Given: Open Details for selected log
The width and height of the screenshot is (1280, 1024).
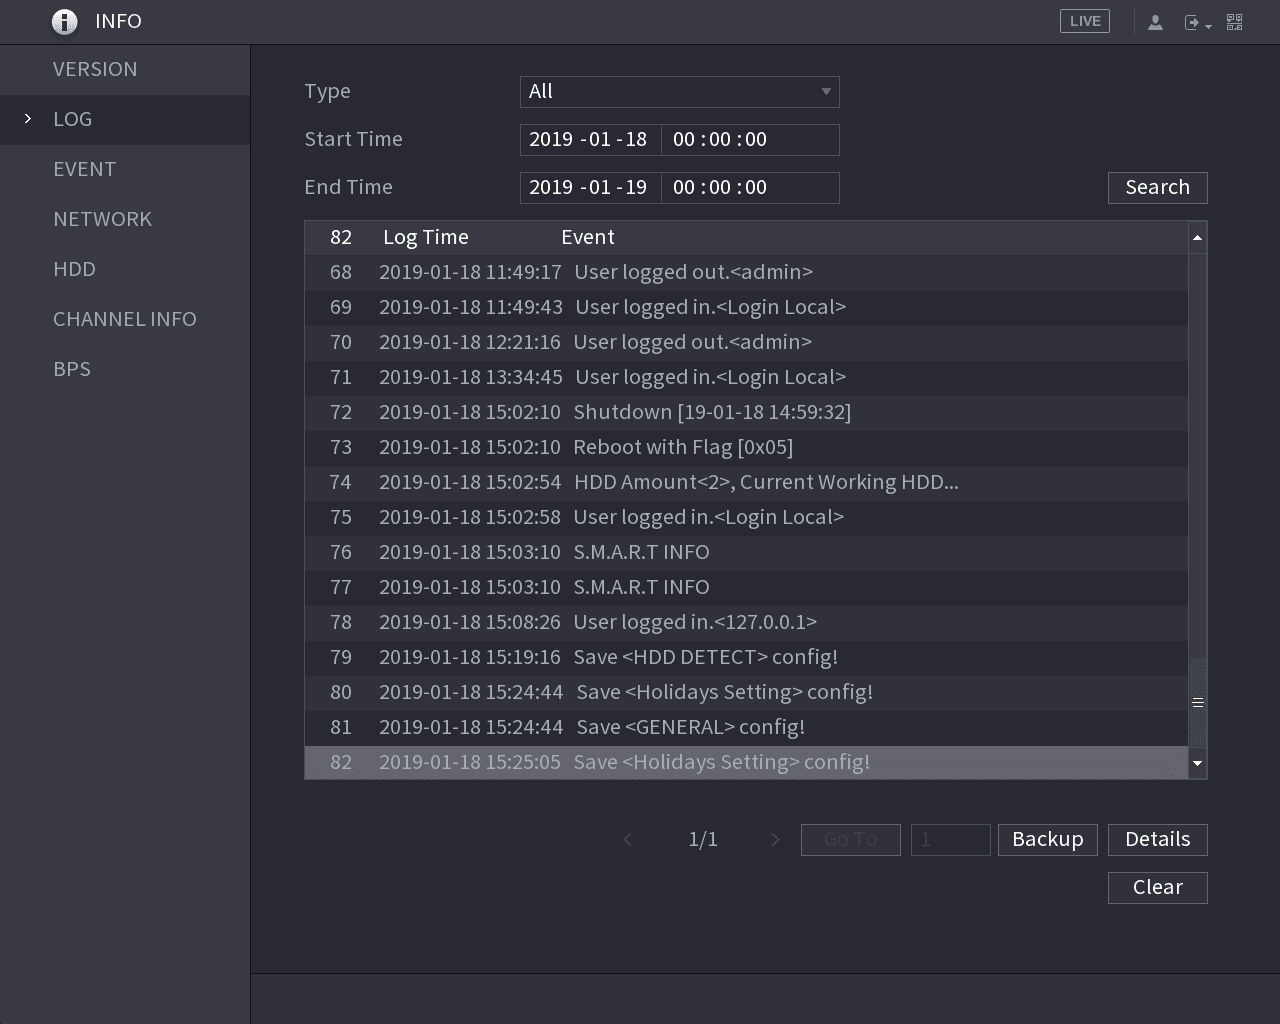Looking at the screenshot, I should [1158, 840].
